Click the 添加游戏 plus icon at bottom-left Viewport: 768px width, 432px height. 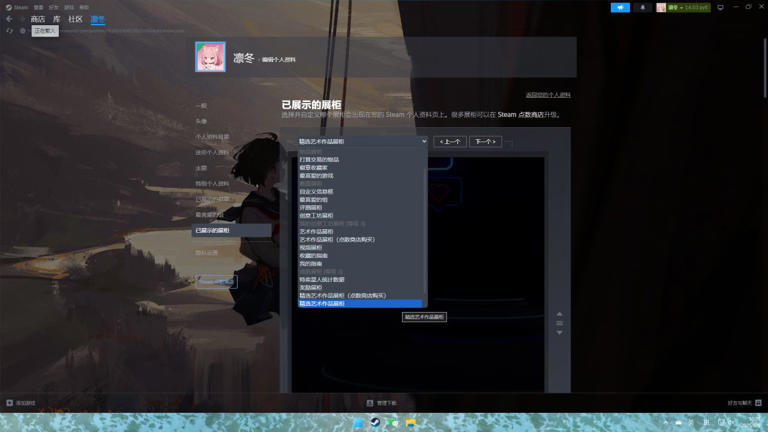(x=9, y=403)
